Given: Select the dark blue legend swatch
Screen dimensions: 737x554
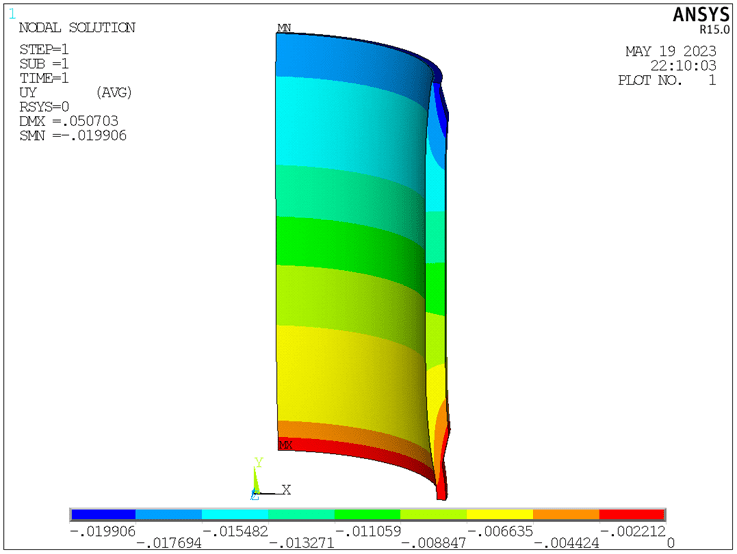Looking at the screenshot, I should (x=103, y=515).
